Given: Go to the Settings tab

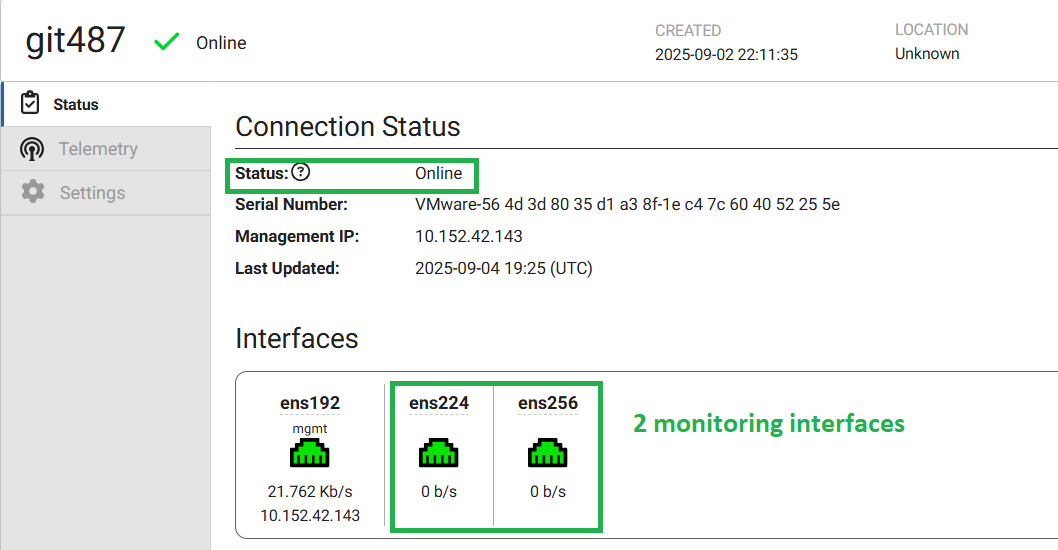Looking at the screenshot, I should coord(92,192).
